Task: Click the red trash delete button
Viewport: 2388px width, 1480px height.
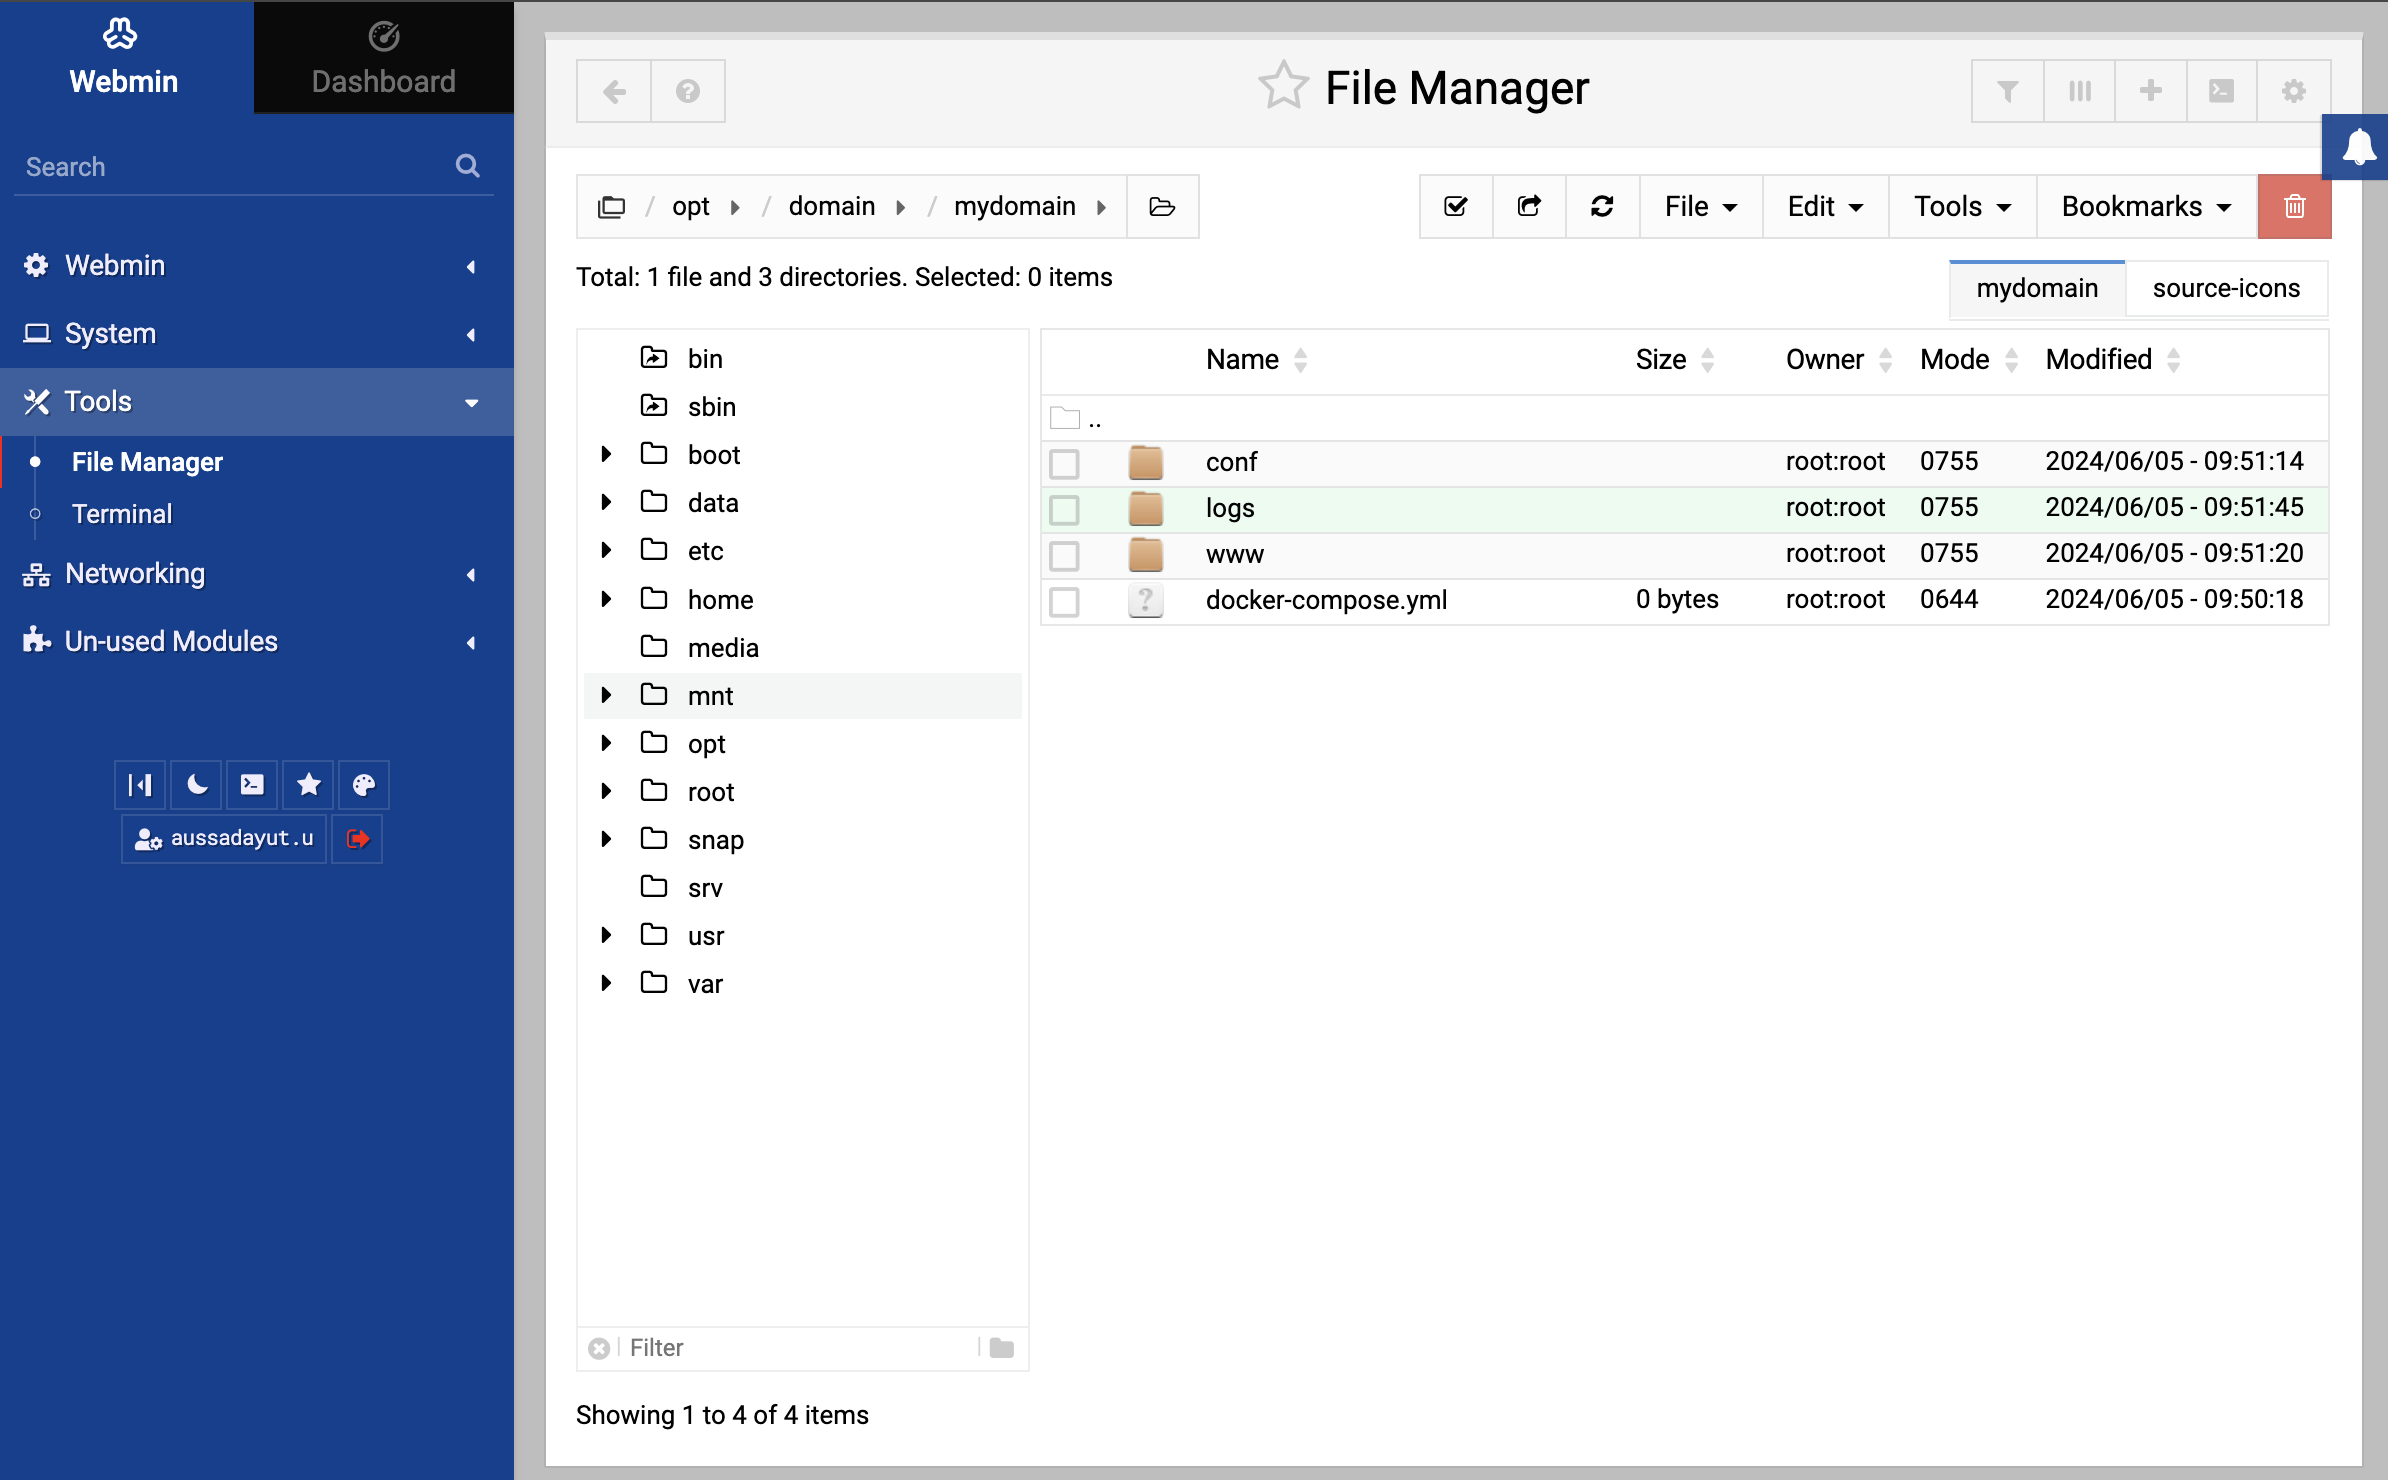Action: click(2294, 206)
